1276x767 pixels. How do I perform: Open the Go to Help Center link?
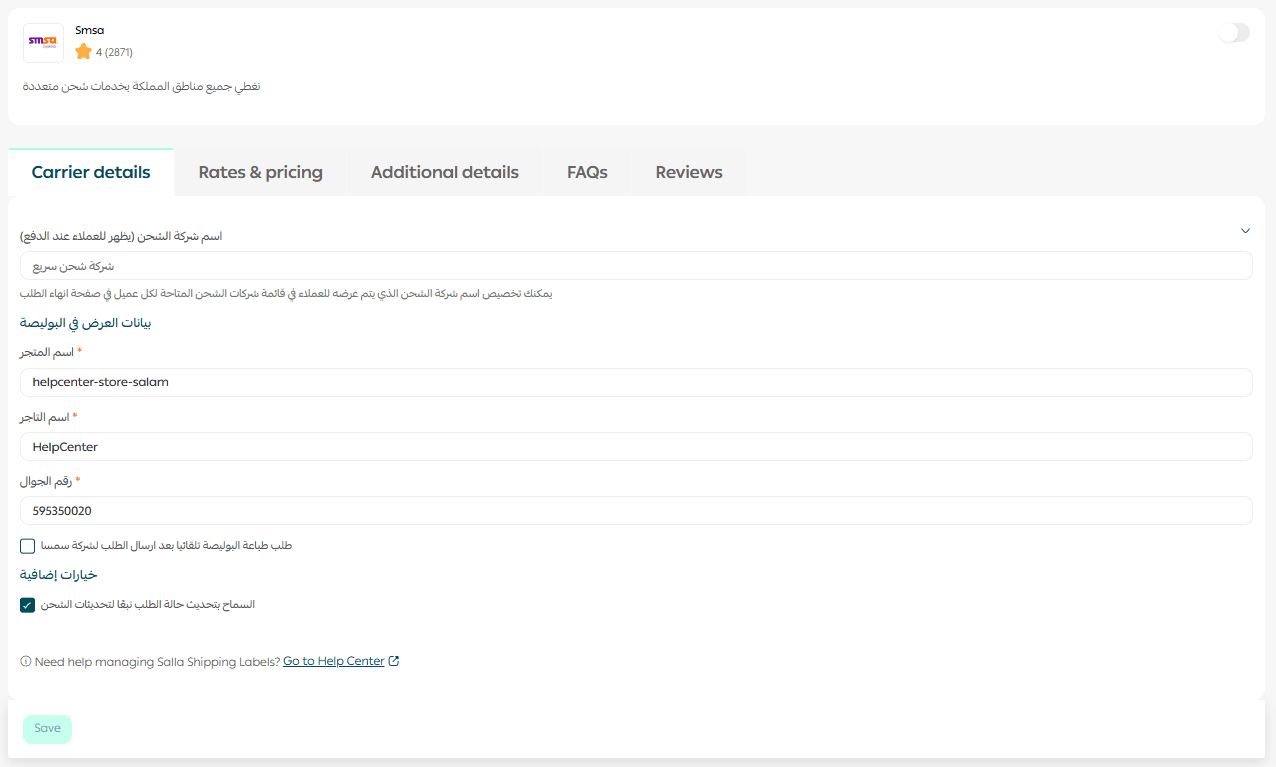[333, 661]
